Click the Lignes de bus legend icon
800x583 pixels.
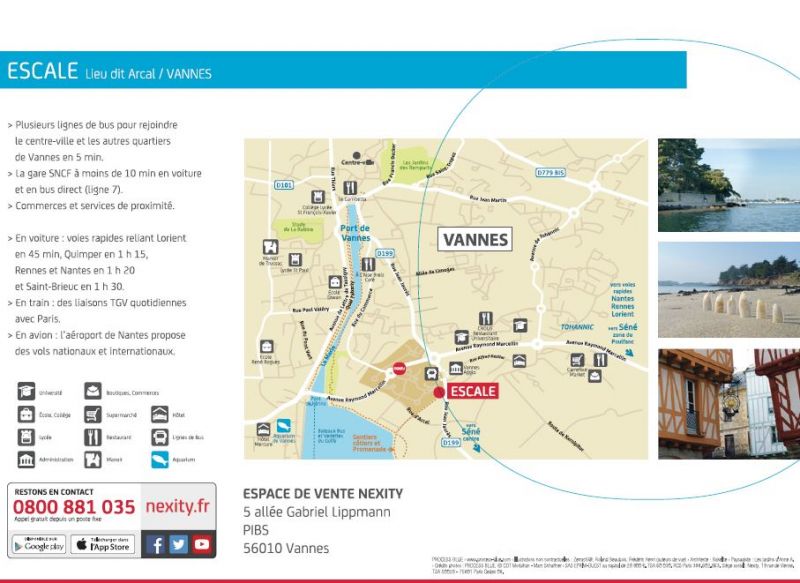click(x=160, y=437)
